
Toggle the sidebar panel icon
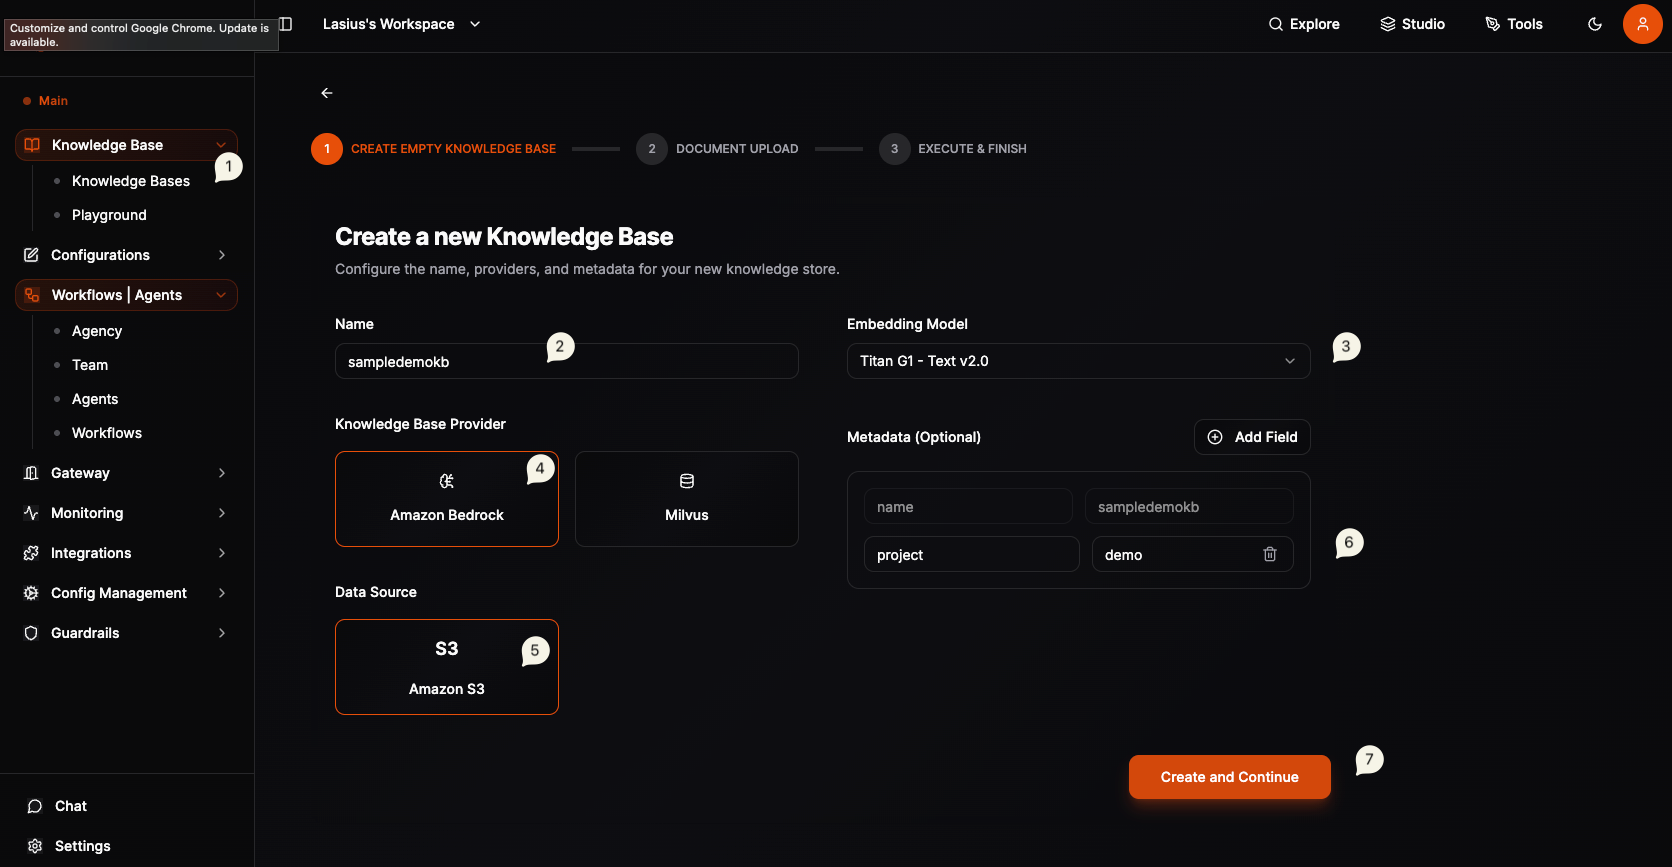point(286,23)
